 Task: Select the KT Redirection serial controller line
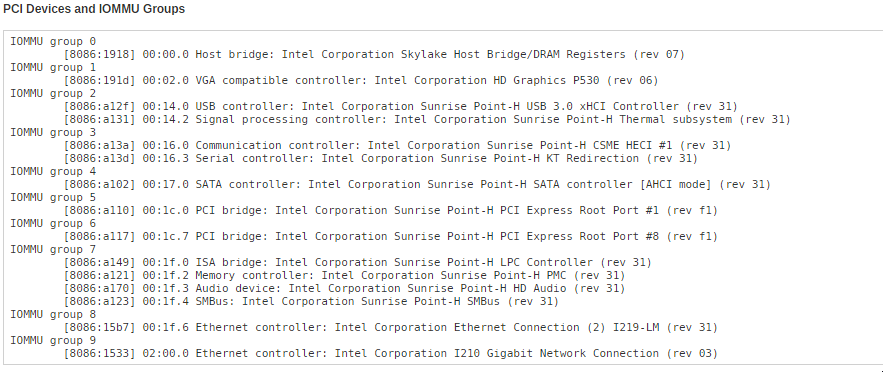[381, 158]
